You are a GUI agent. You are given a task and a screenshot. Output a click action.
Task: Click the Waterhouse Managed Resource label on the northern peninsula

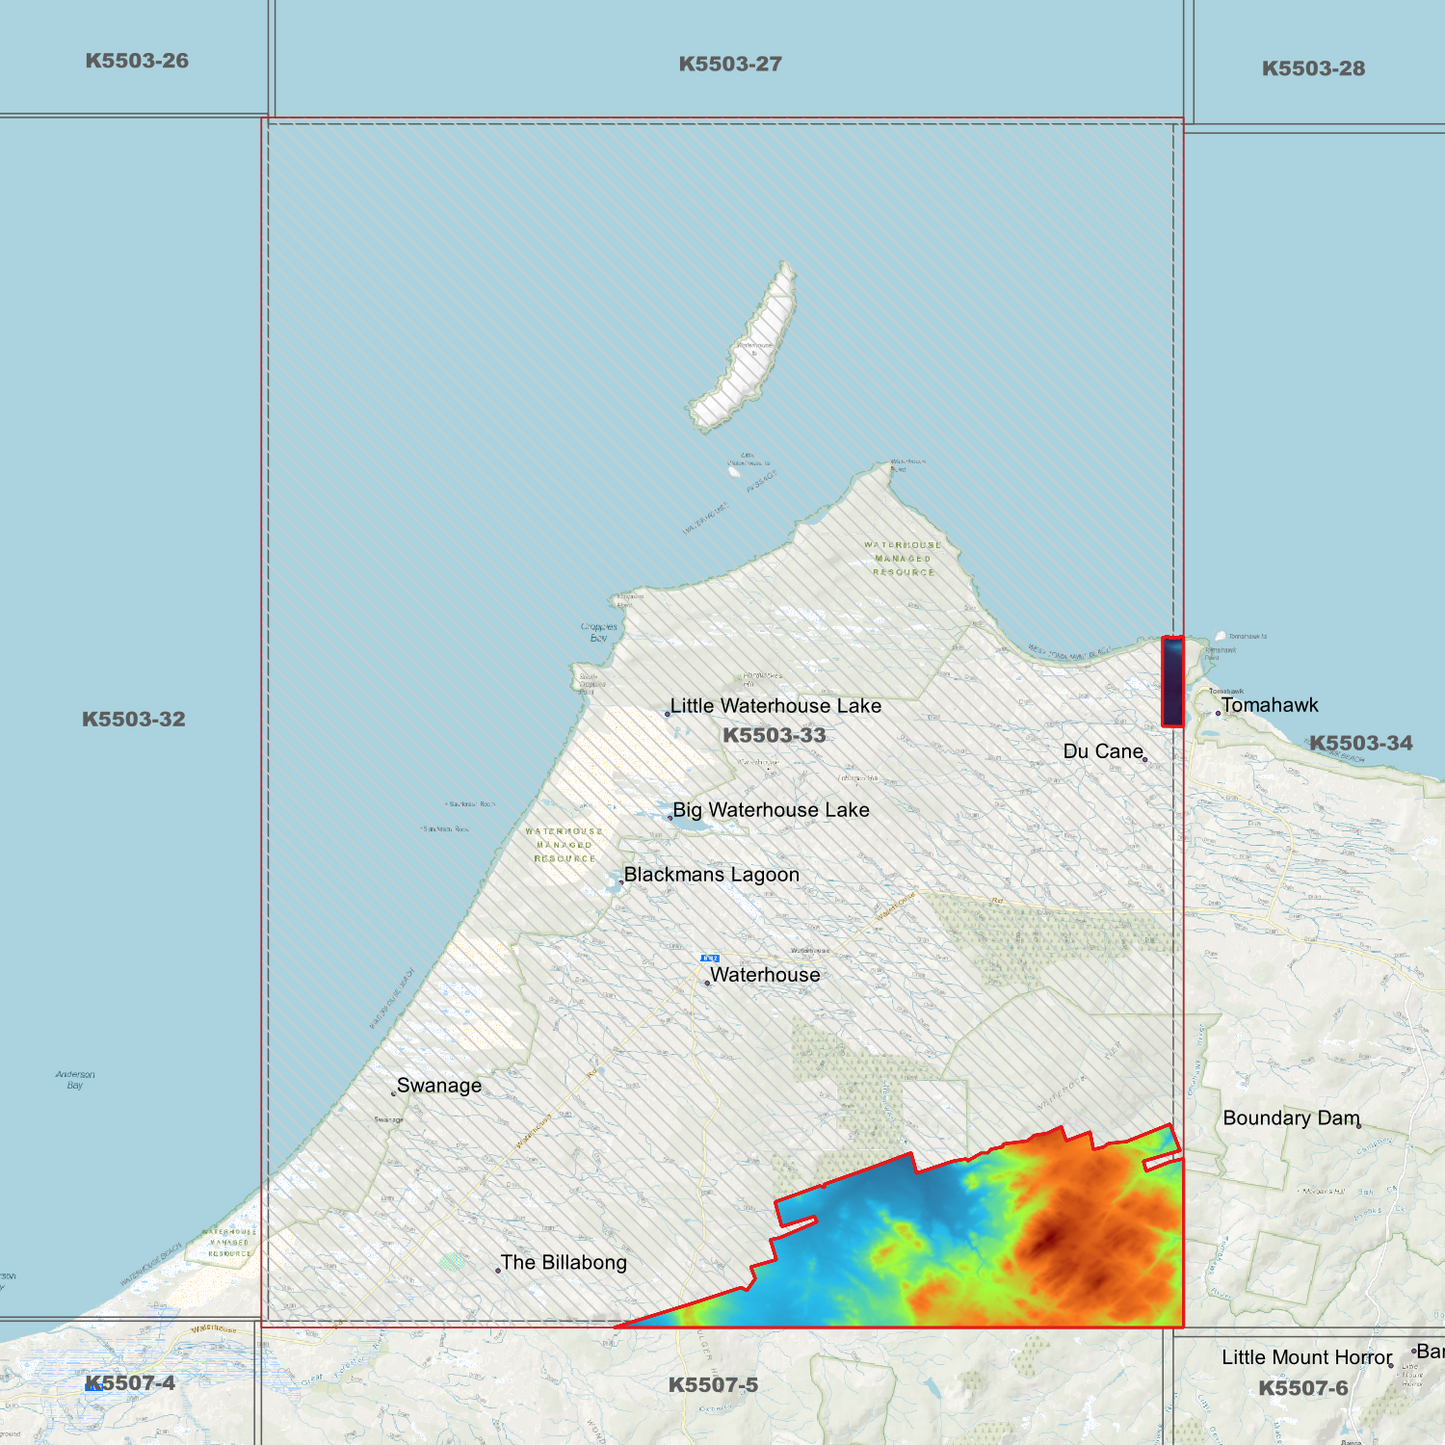coord(903,559)
